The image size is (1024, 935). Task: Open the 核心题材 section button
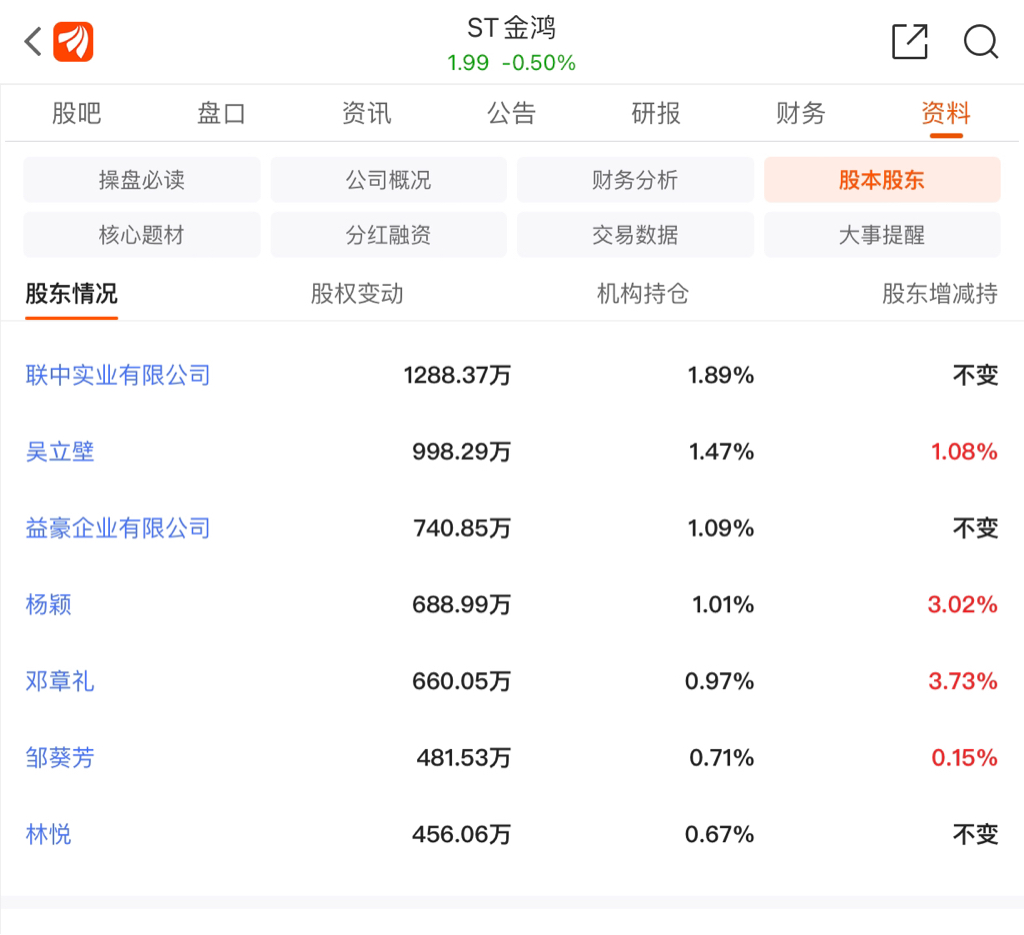click(142, 234)
